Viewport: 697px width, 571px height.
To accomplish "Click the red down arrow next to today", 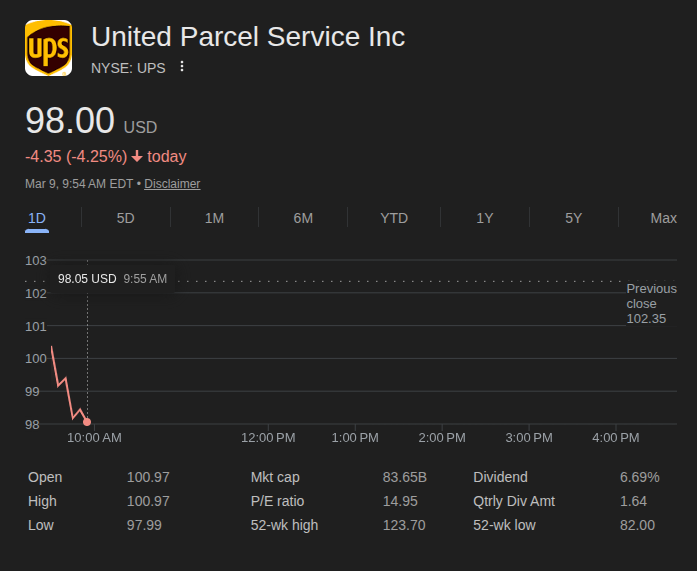I will (137, 157).
